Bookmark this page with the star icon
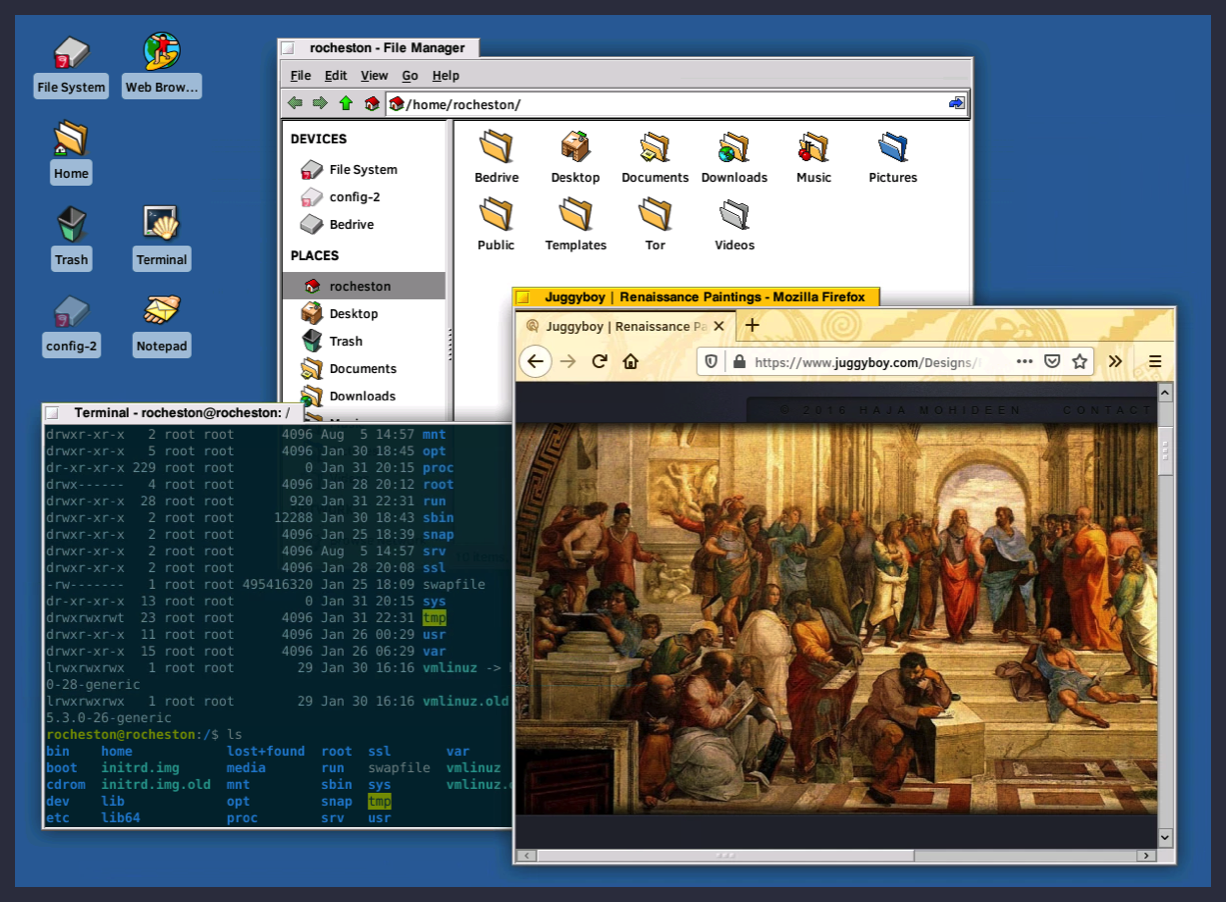The image size is (1226, 902). [1080, 361]
